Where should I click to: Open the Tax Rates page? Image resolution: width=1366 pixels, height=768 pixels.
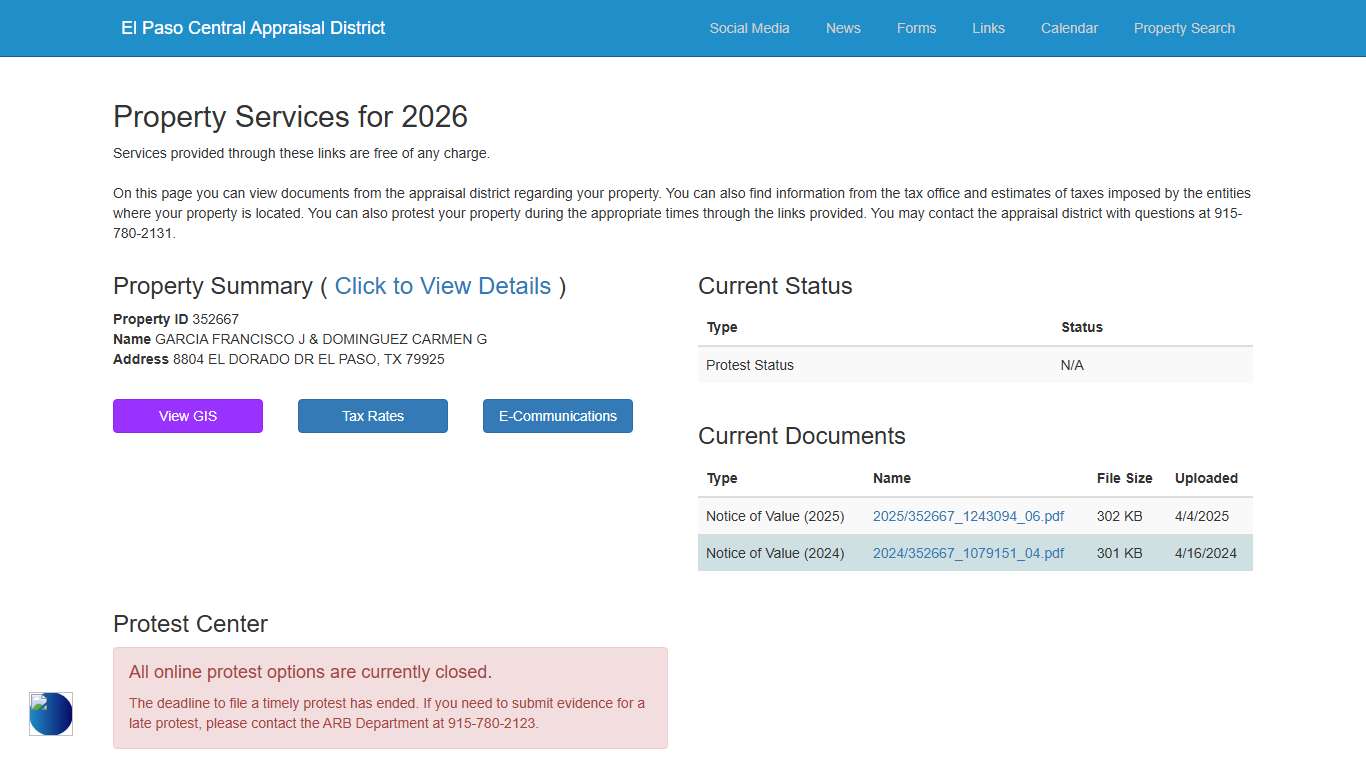click(x=372, y=416)
